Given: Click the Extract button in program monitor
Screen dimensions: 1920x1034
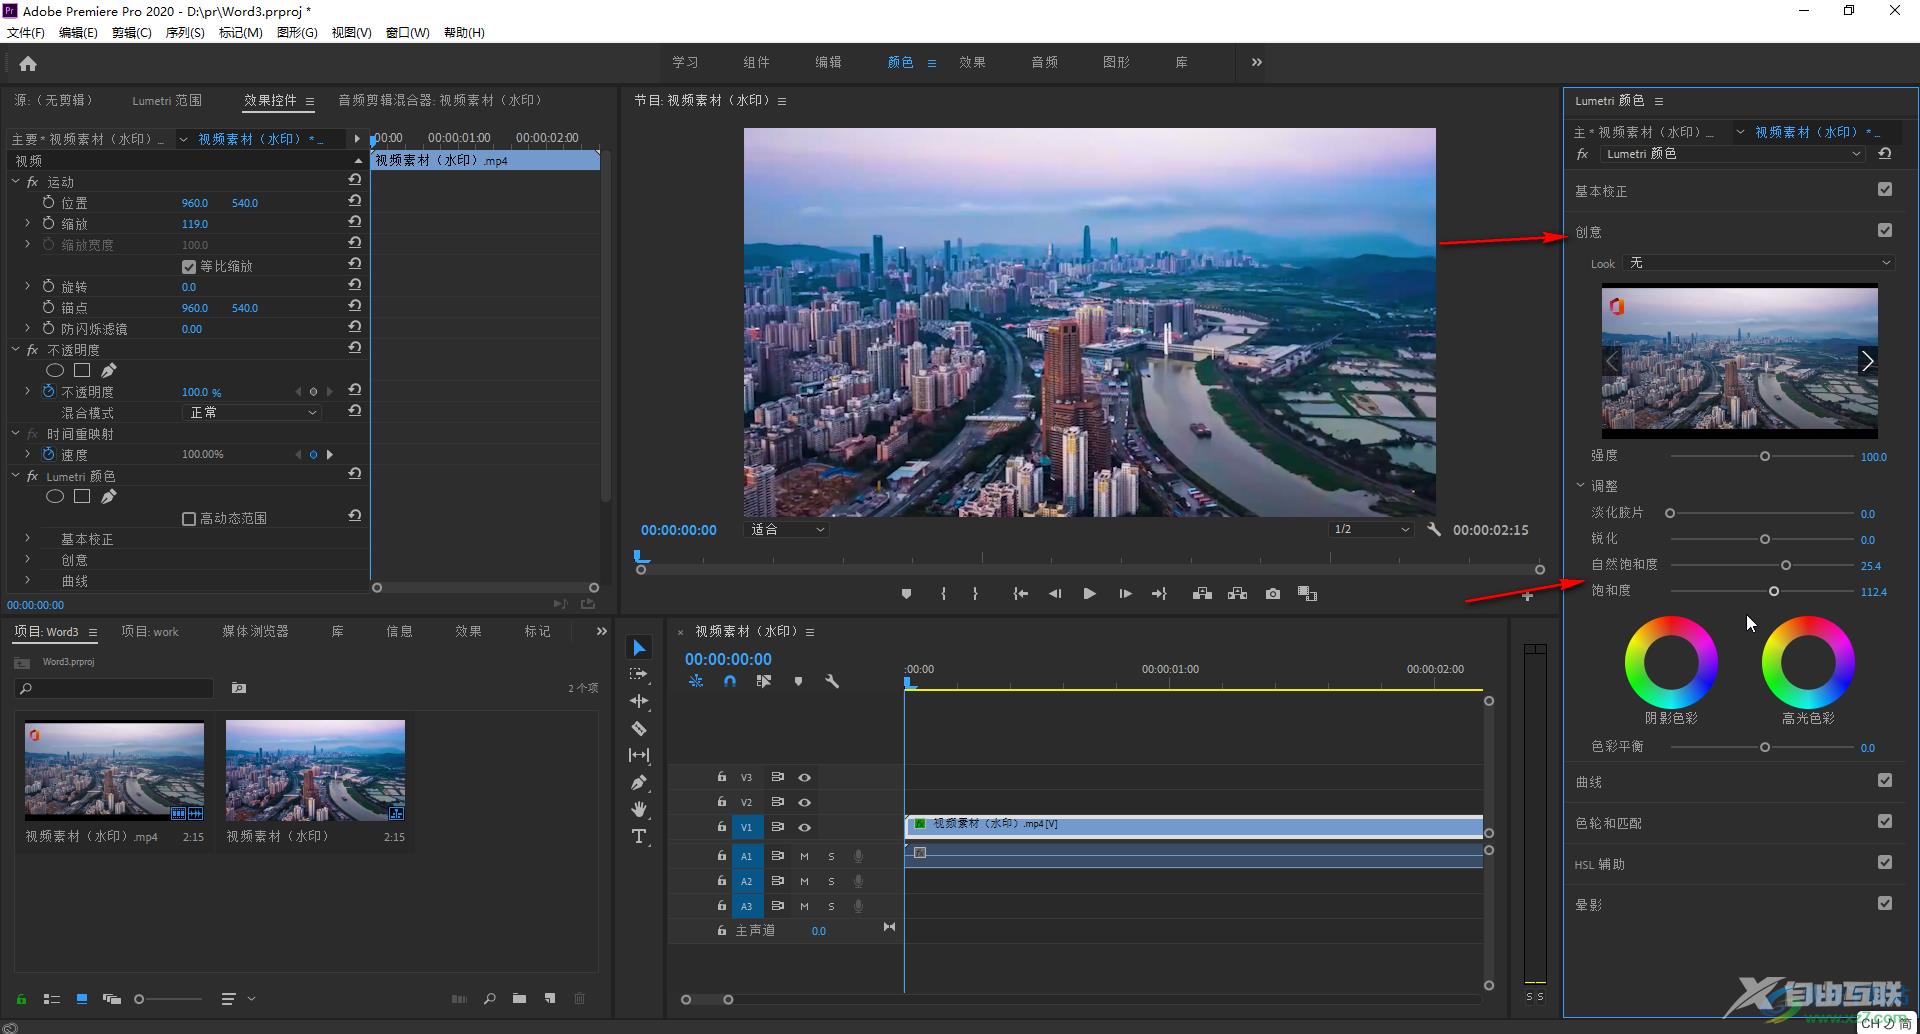Looking at the screenshot, I should point(1237,594).
